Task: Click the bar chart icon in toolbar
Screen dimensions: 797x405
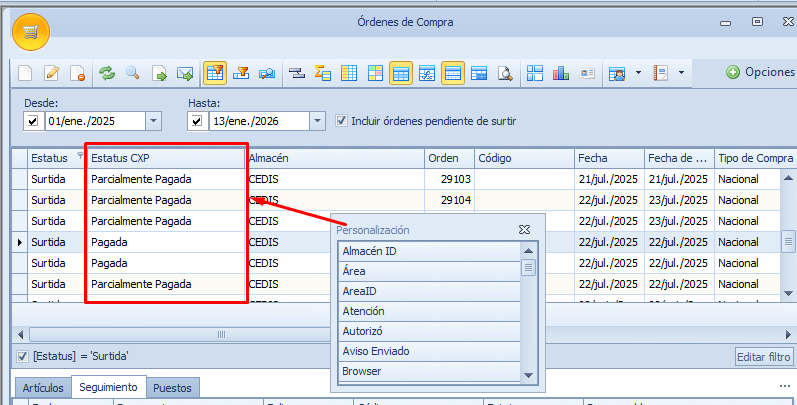Action: pos(561,73)
